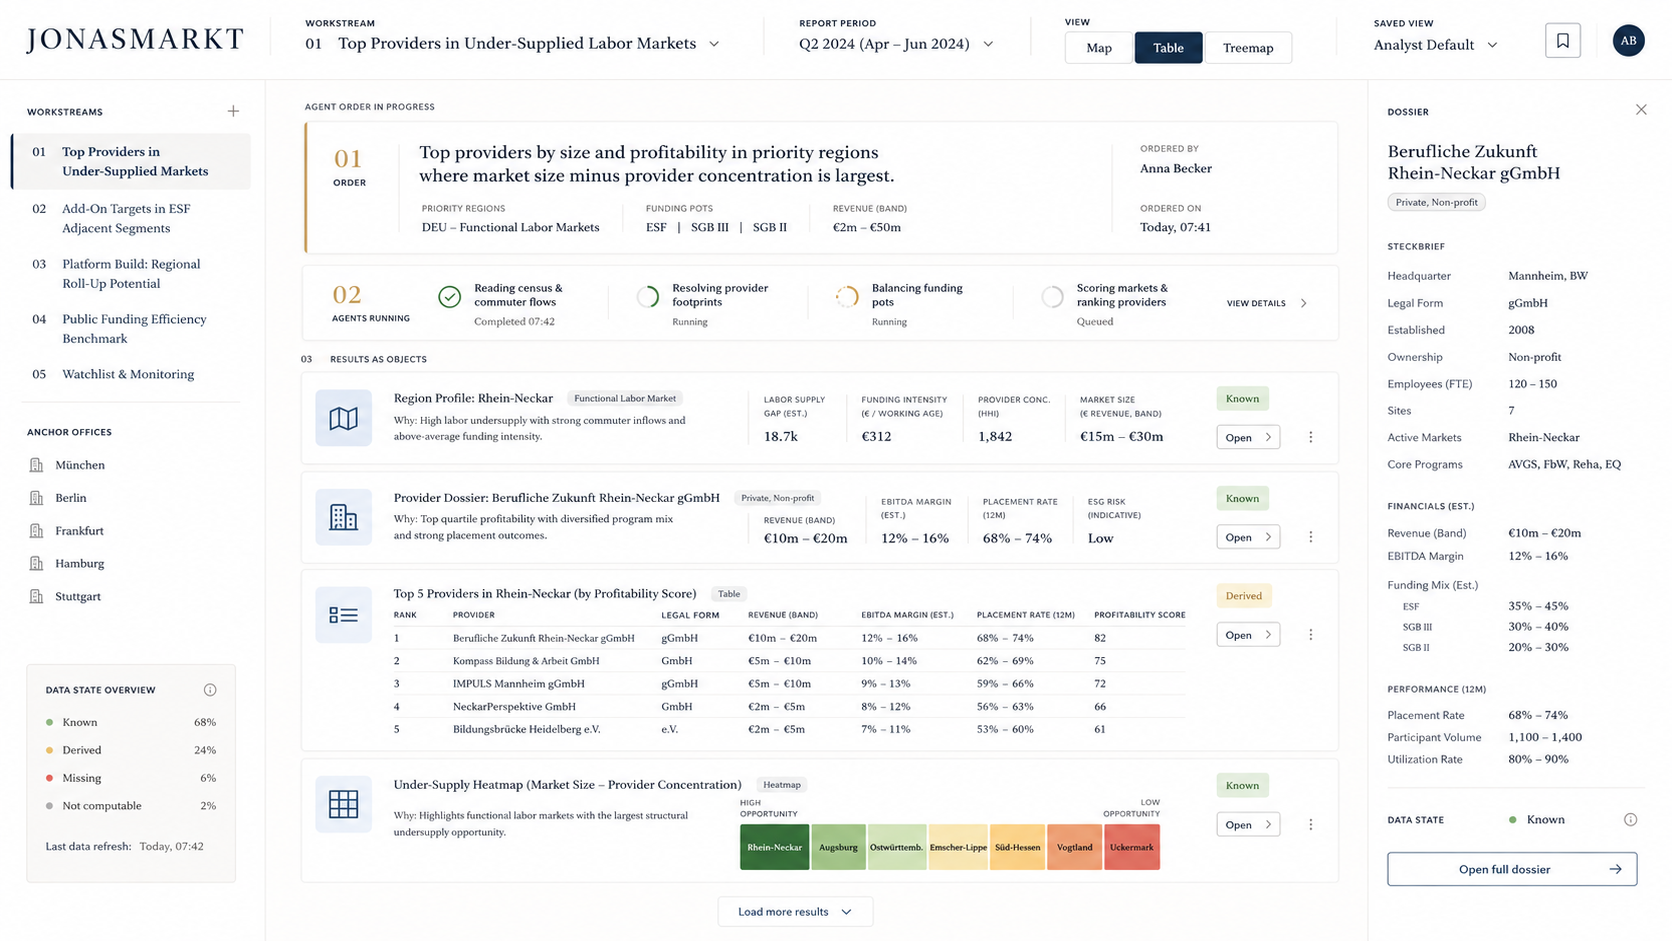The image size is (1672, 941).
Task: Click the info icon beside dossier Data State
Action: 1630,820
